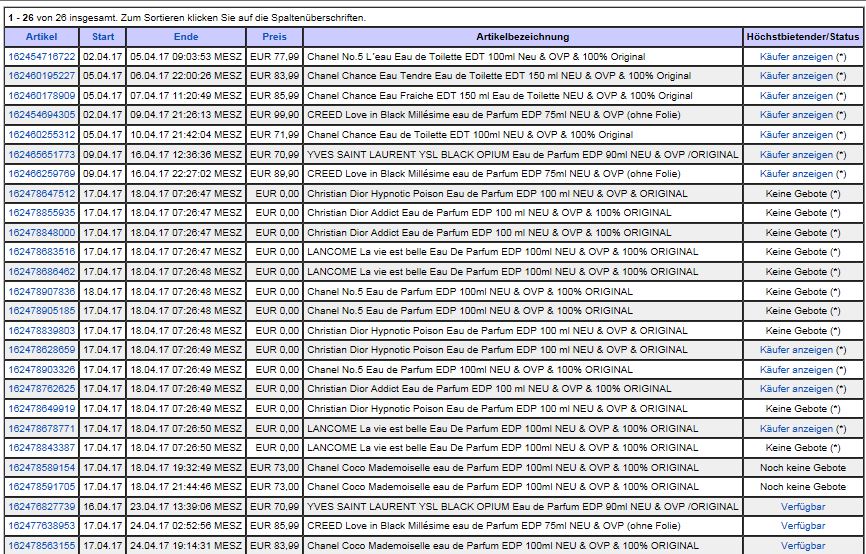Select price EUR 89,90
This screenshot has width=866, height=554.
[x=274, y=174]
